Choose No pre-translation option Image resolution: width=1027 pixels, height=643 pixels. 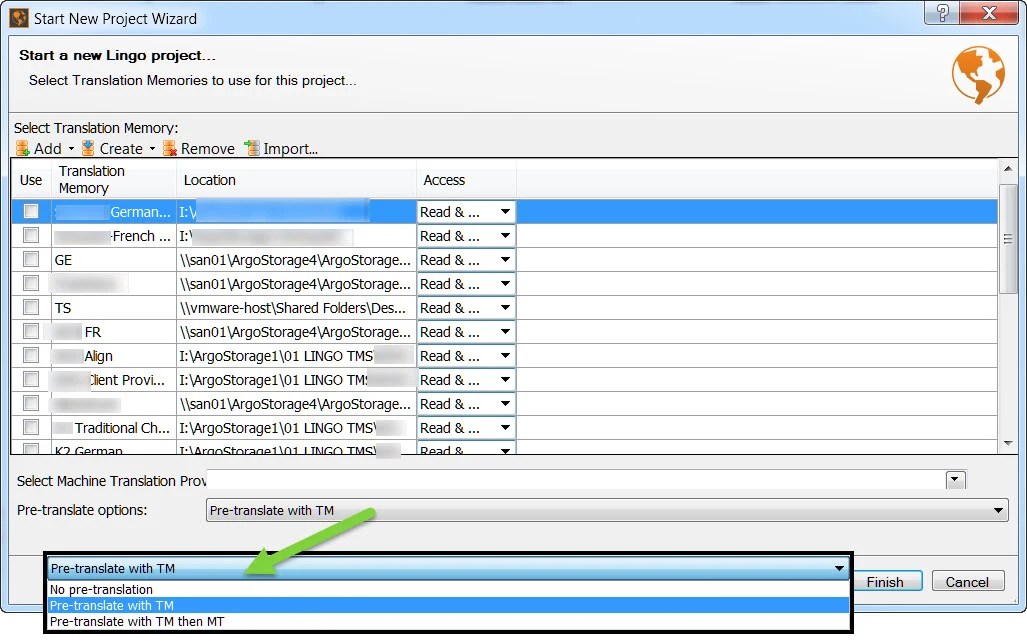(x=448, y=589)
